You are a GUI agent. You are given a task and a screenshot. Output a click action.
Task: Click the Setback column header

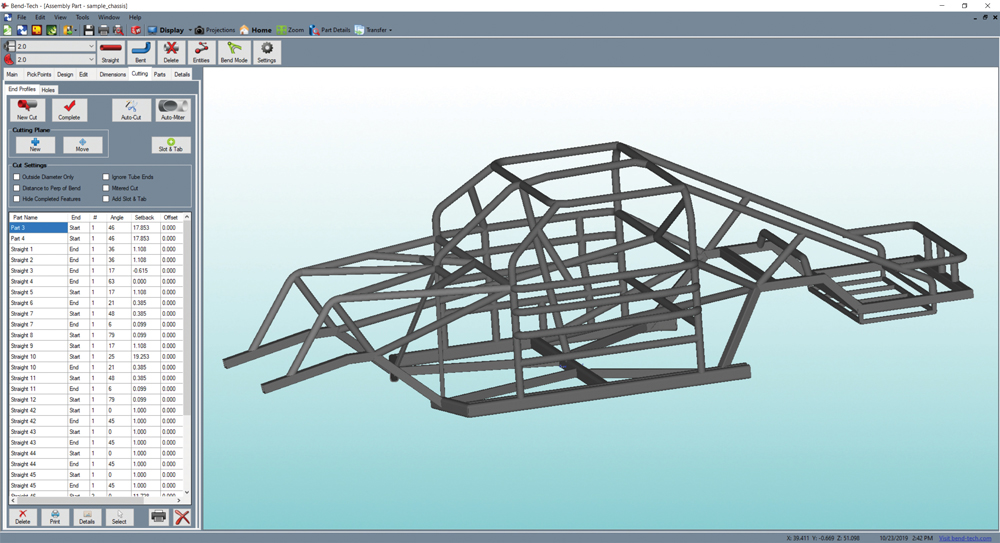(145, 217)
